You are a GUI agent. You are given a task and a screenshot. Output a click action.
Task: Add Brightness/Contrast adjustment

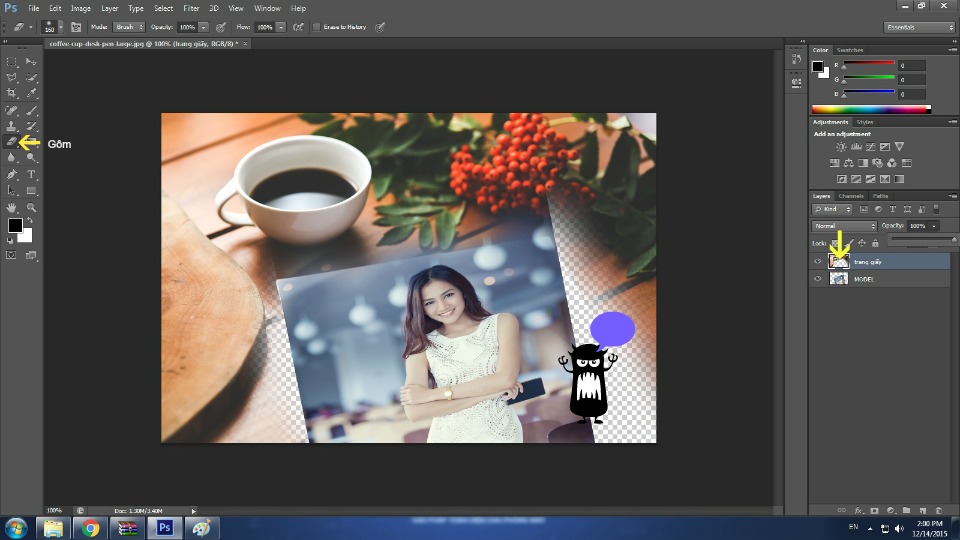click(x=841, y=147)
